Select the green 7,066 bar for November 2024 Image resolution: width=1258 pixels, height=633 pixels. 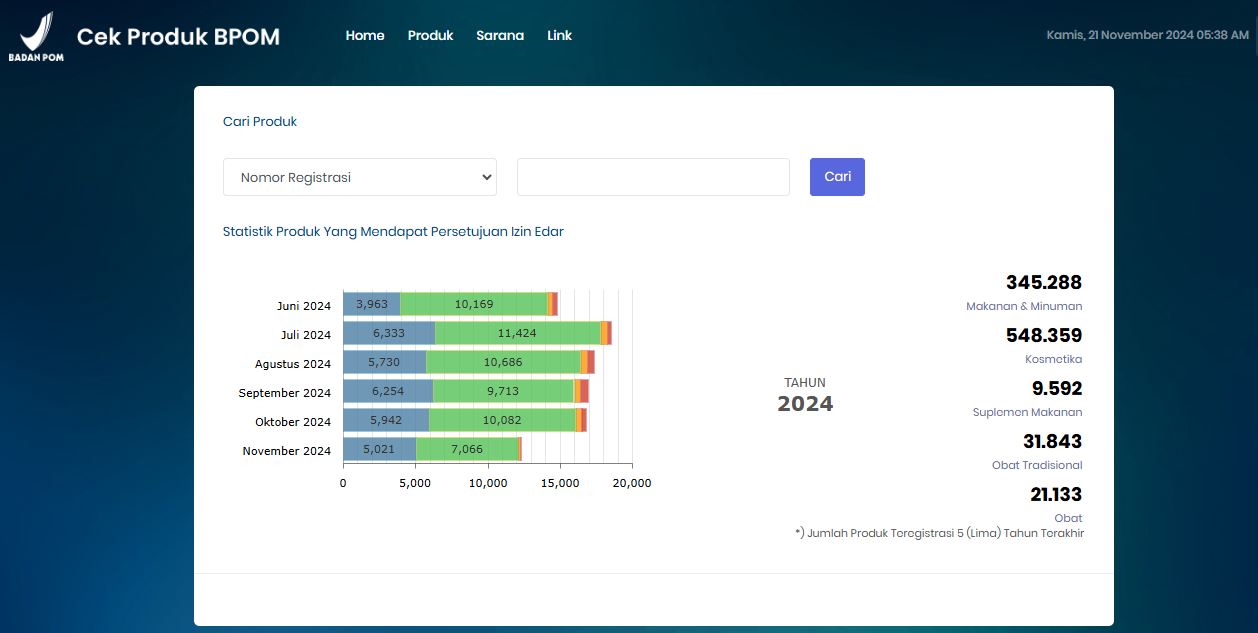[466, 450]
